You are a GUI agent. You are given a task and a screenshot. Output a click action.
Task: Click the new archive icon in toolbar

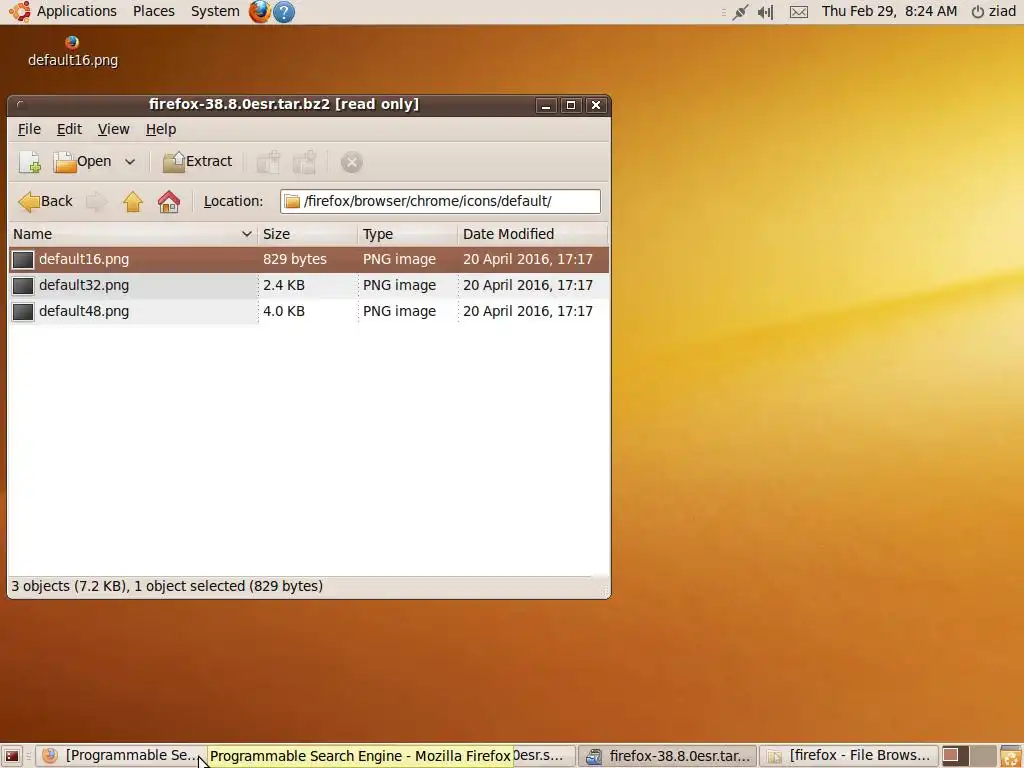click(29, 162)
